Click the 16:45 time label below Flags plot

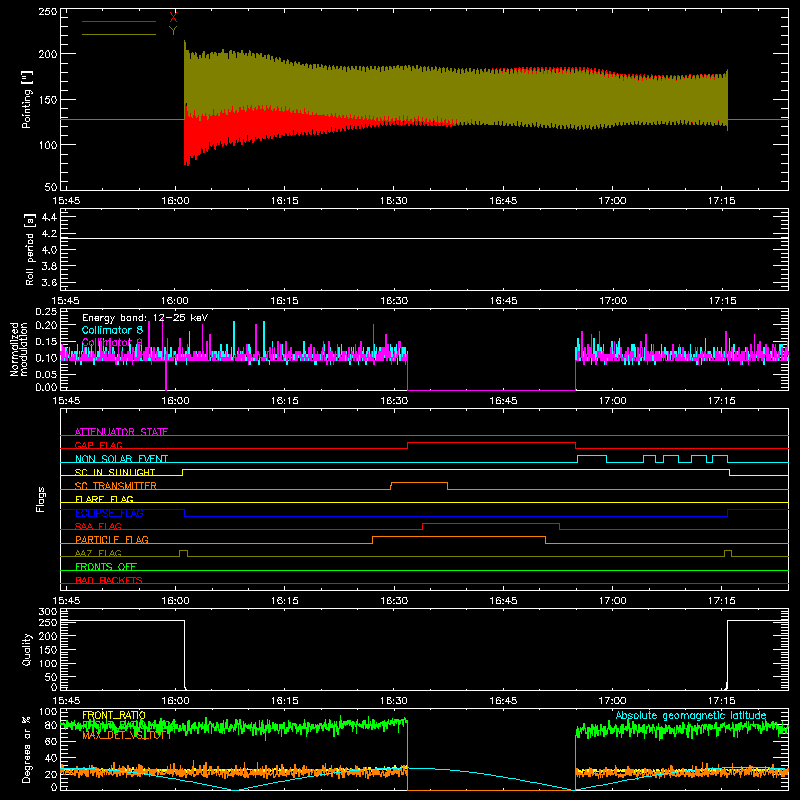click(503, 601)
